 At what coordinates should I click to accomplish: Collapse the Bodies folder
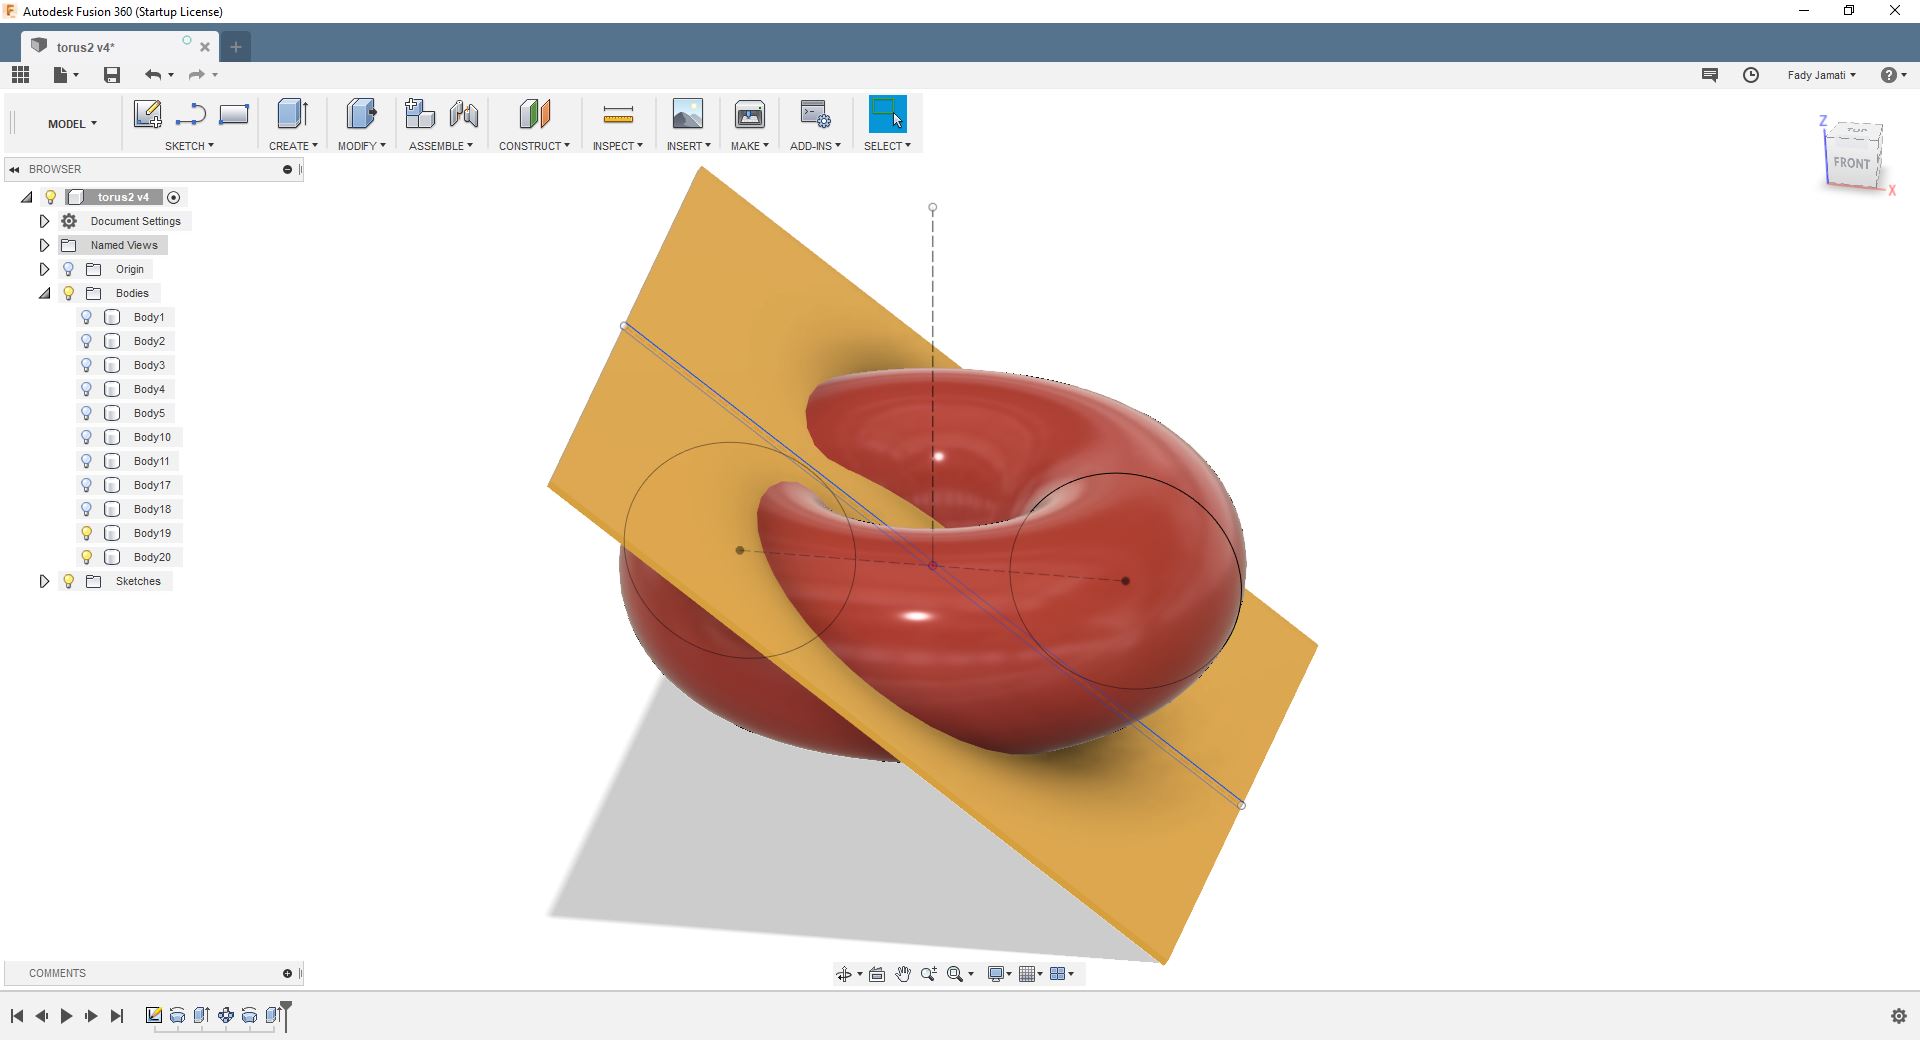(x=45, y=293)
